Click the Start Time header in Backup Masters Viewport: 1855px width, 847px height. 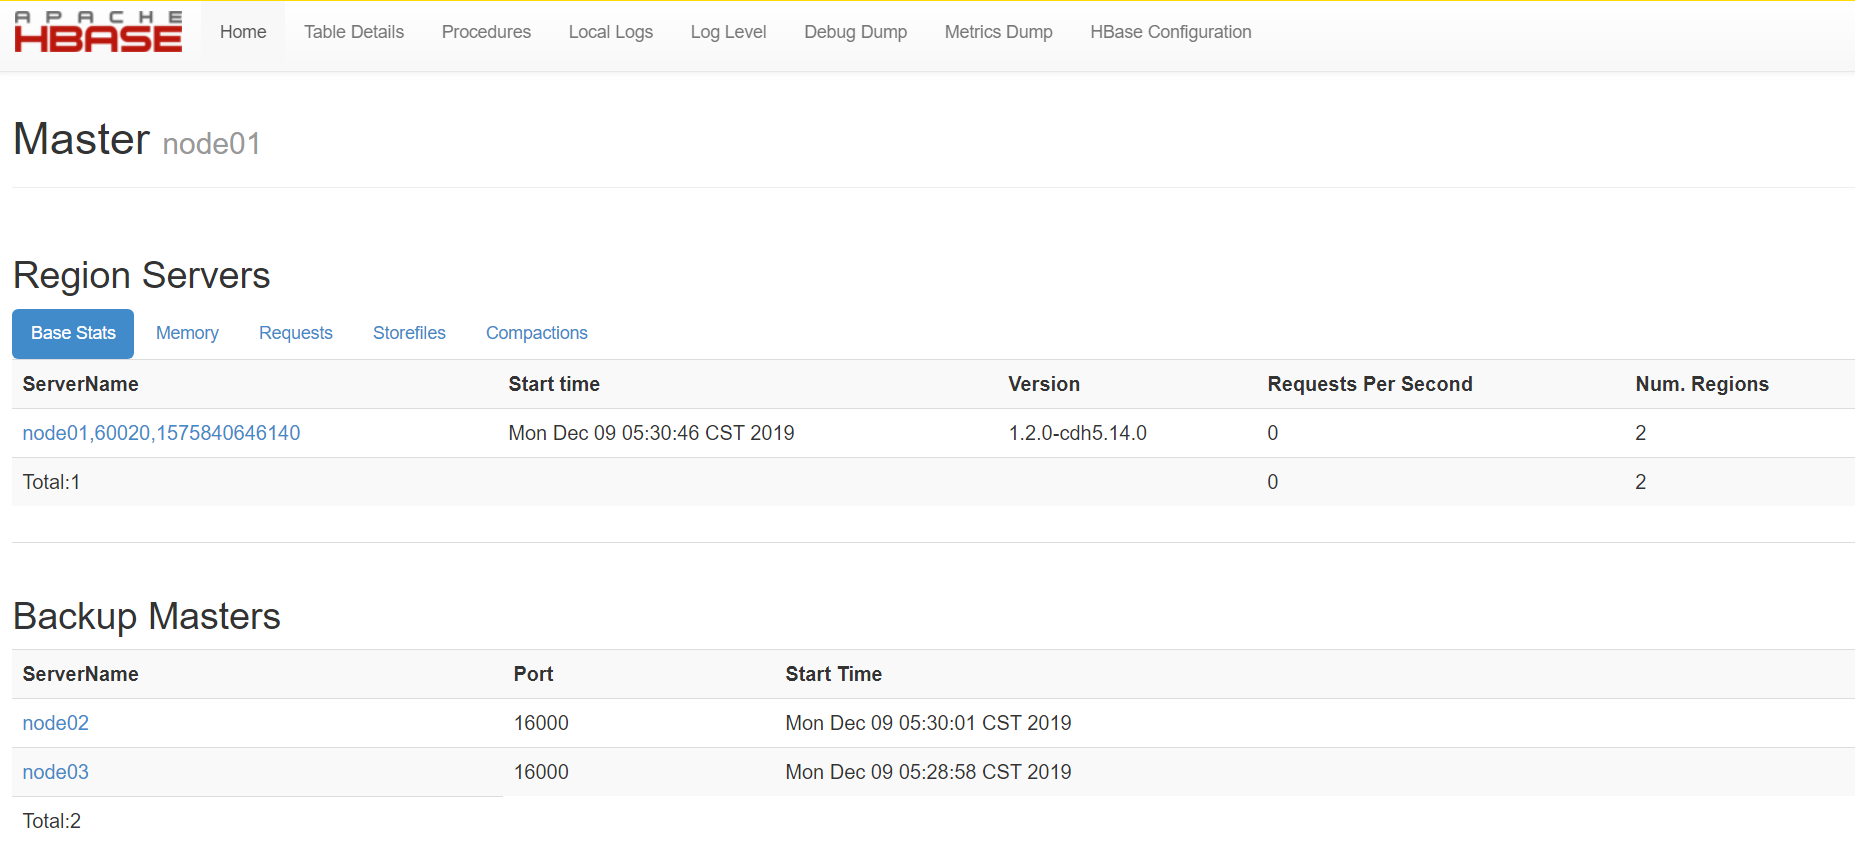pos(833,674)
